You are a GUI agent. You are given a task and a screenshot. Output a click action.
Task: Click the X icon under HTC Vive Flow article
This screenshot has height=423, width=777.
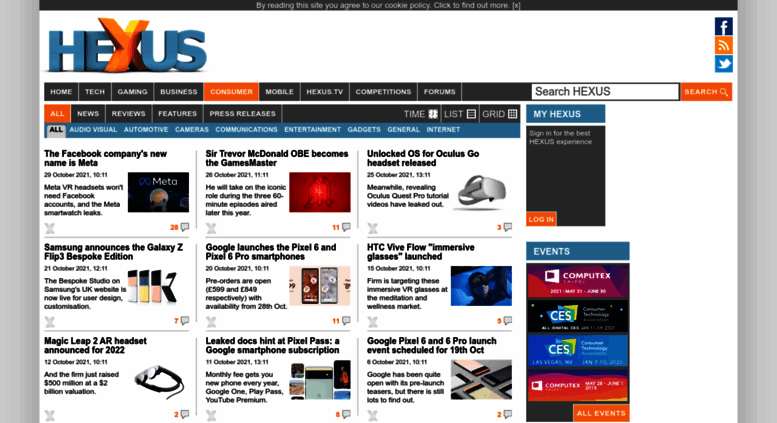(373, 322)
